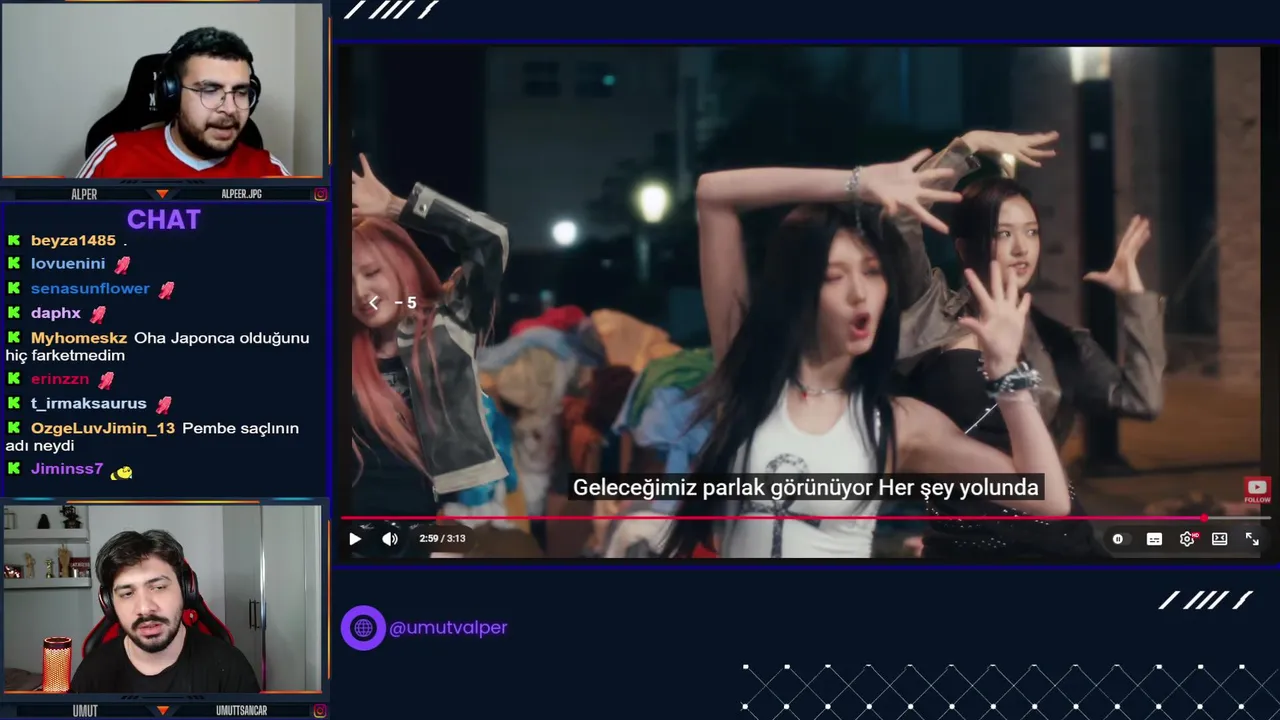Screen dimensions: 1280x720
Task: Click Alper's webcam feed
Action: click(163, 90)
